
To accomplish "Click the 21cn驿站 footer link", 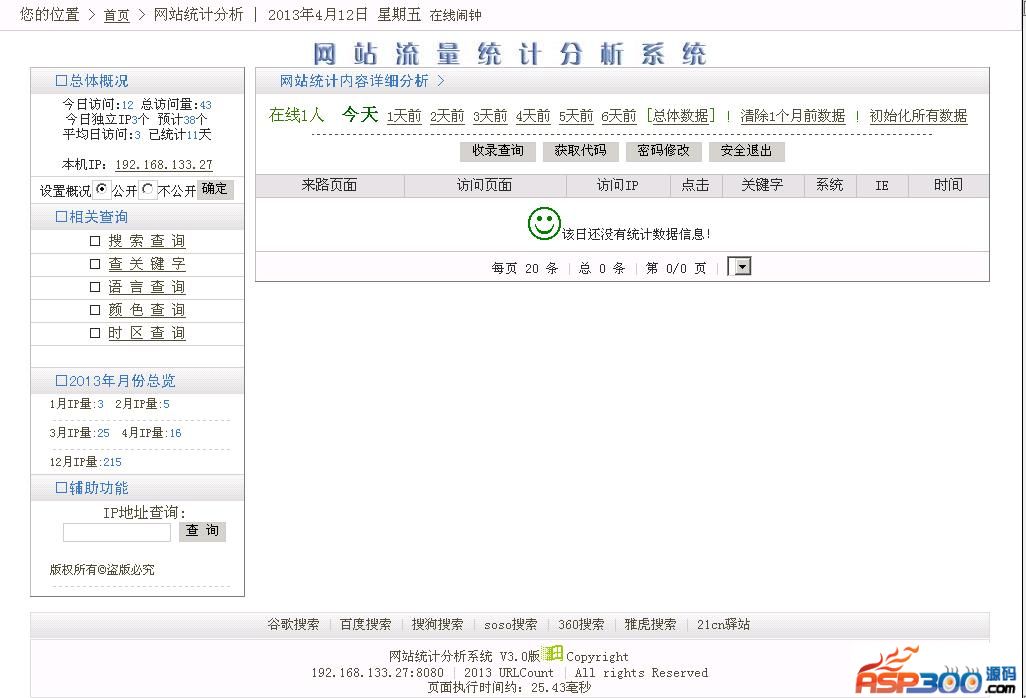I will [723, 625].
